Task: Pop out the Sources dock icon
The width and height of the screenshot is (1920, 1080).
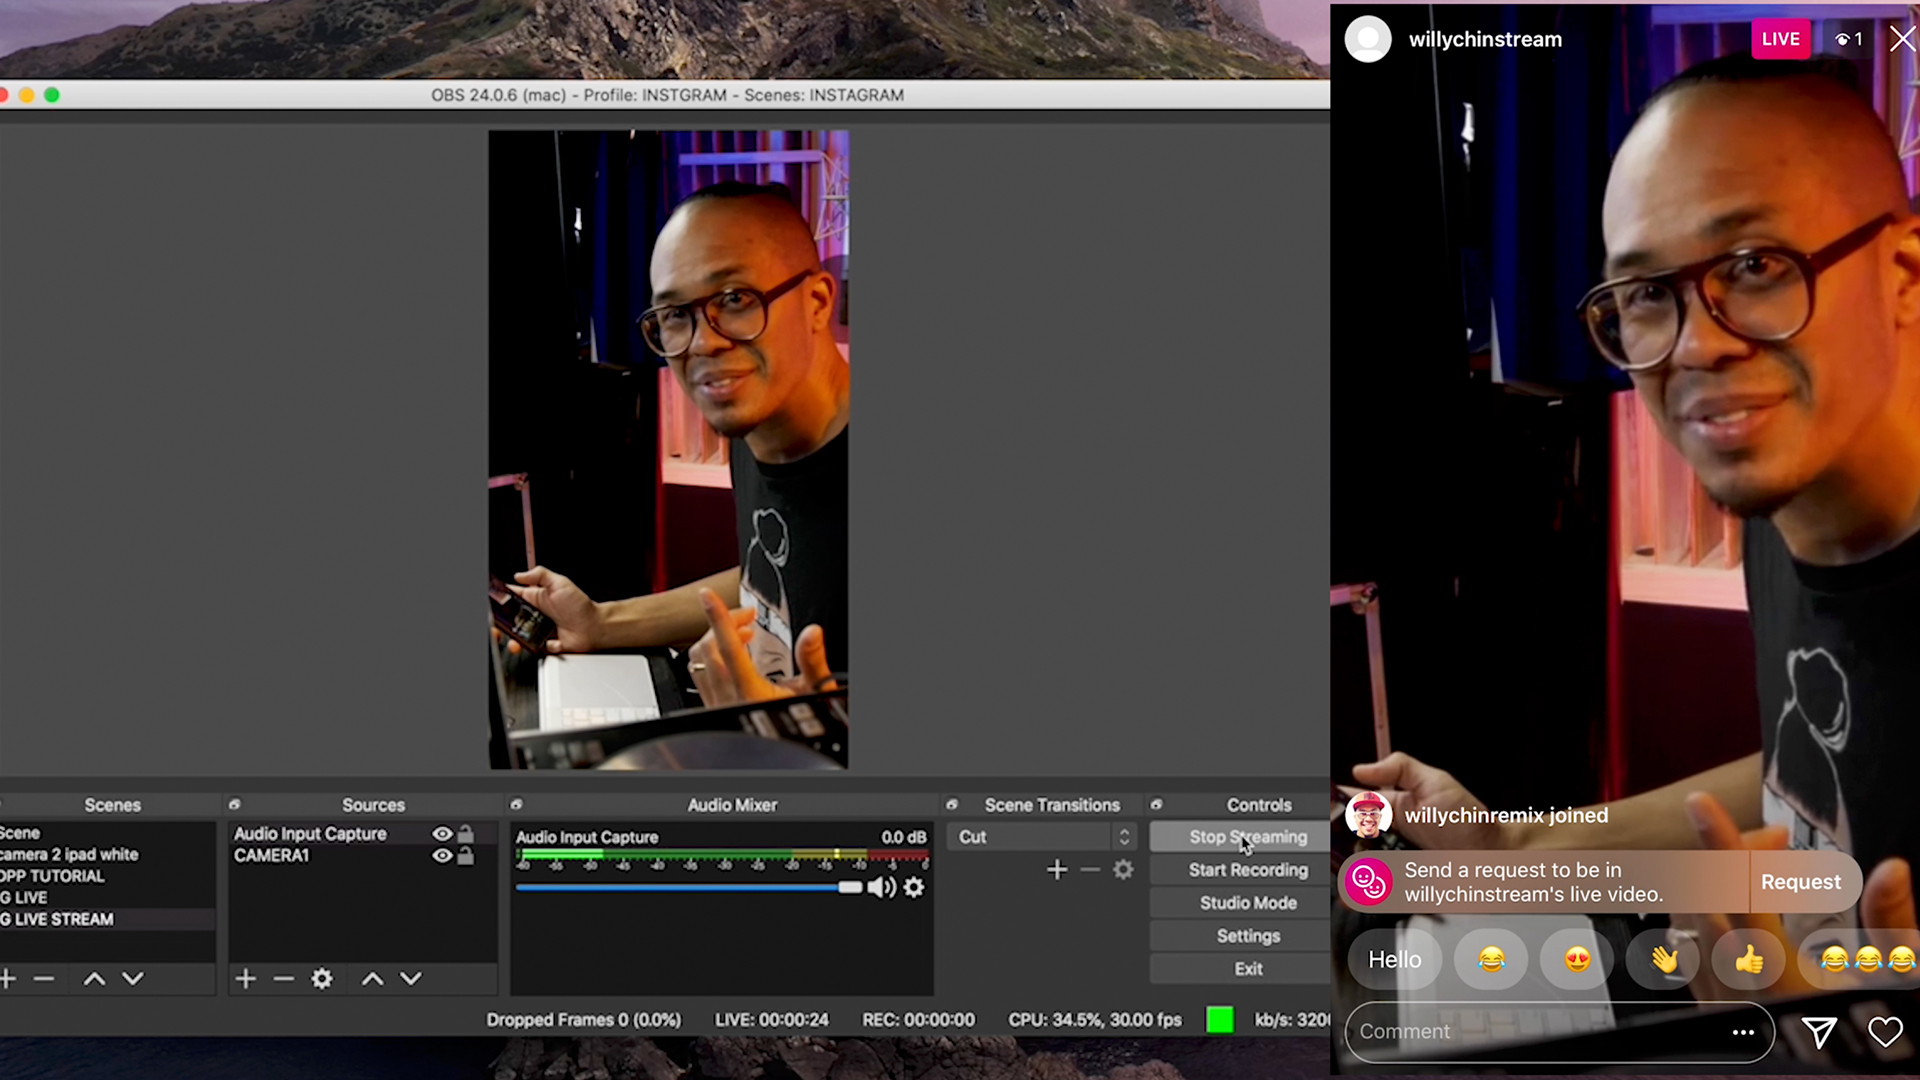Action: coord(235,804)
